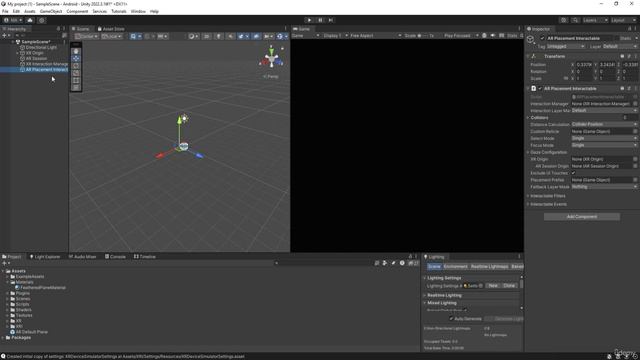
Task: Click New lighting settings button
Action: (x=493, y=286)
